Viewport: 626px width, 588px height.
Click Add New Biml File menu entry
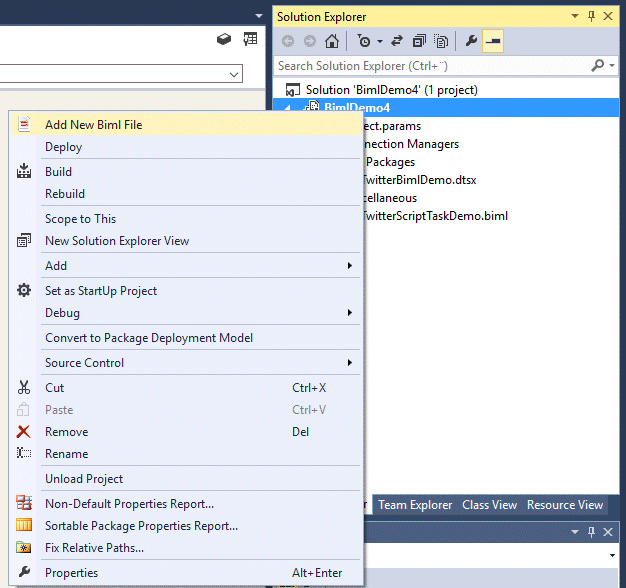point(186,125)
